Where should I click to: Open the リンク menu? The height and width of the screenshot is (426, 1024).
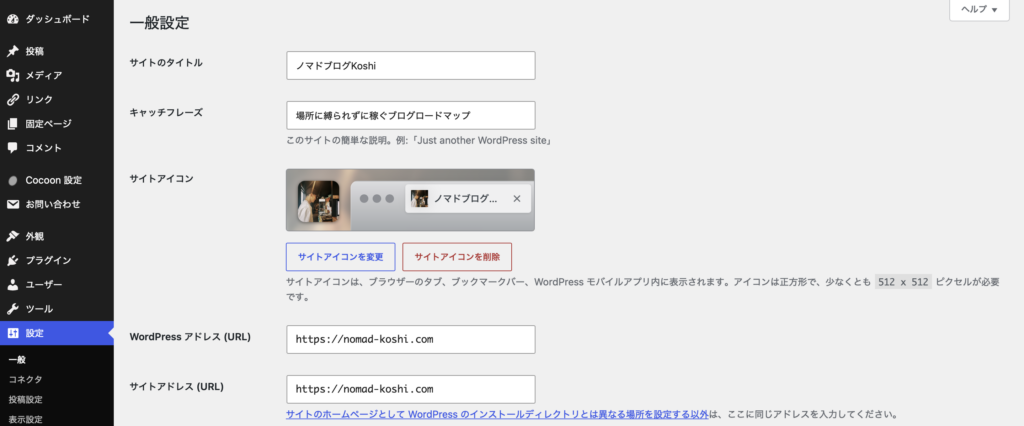(57, 100)
